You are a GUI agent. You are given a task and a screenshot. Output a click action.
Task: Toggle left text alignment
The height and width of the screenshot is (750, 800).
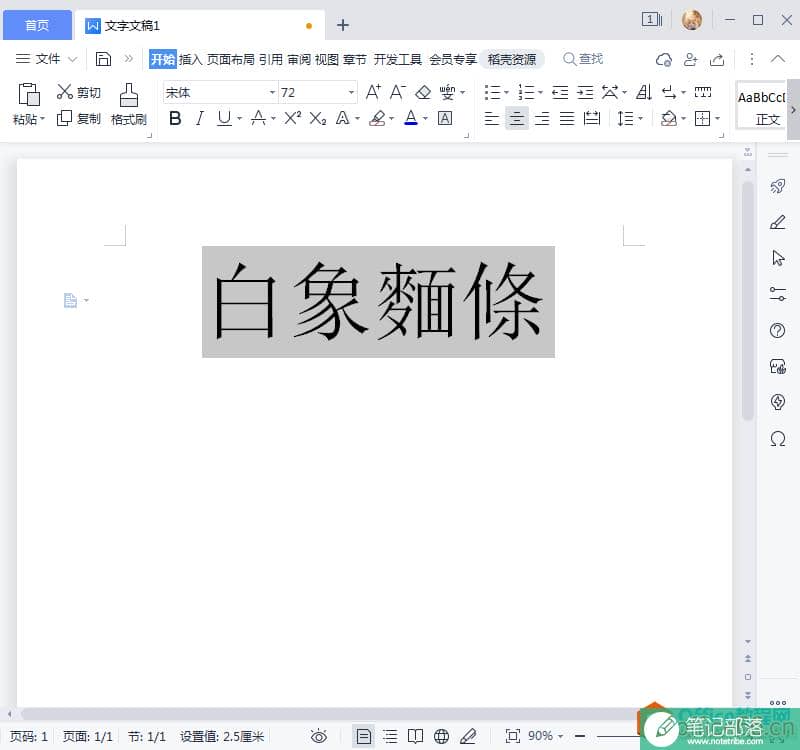pyautogui.click(x=491, y=118)
